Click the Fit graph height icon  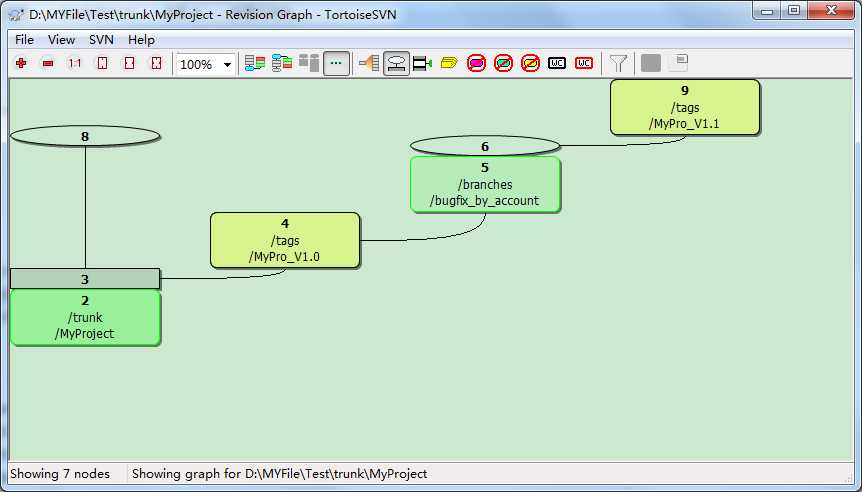(102, 64)
